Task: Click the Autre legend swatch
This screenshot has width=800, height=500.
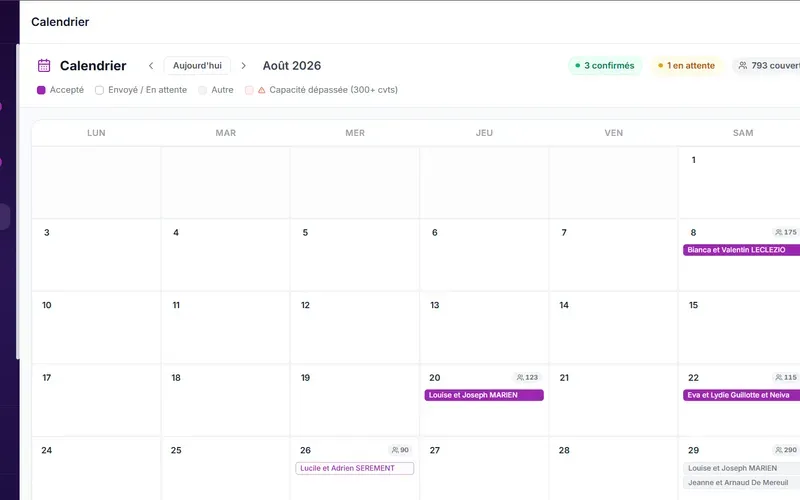Action: pos(203,90)
